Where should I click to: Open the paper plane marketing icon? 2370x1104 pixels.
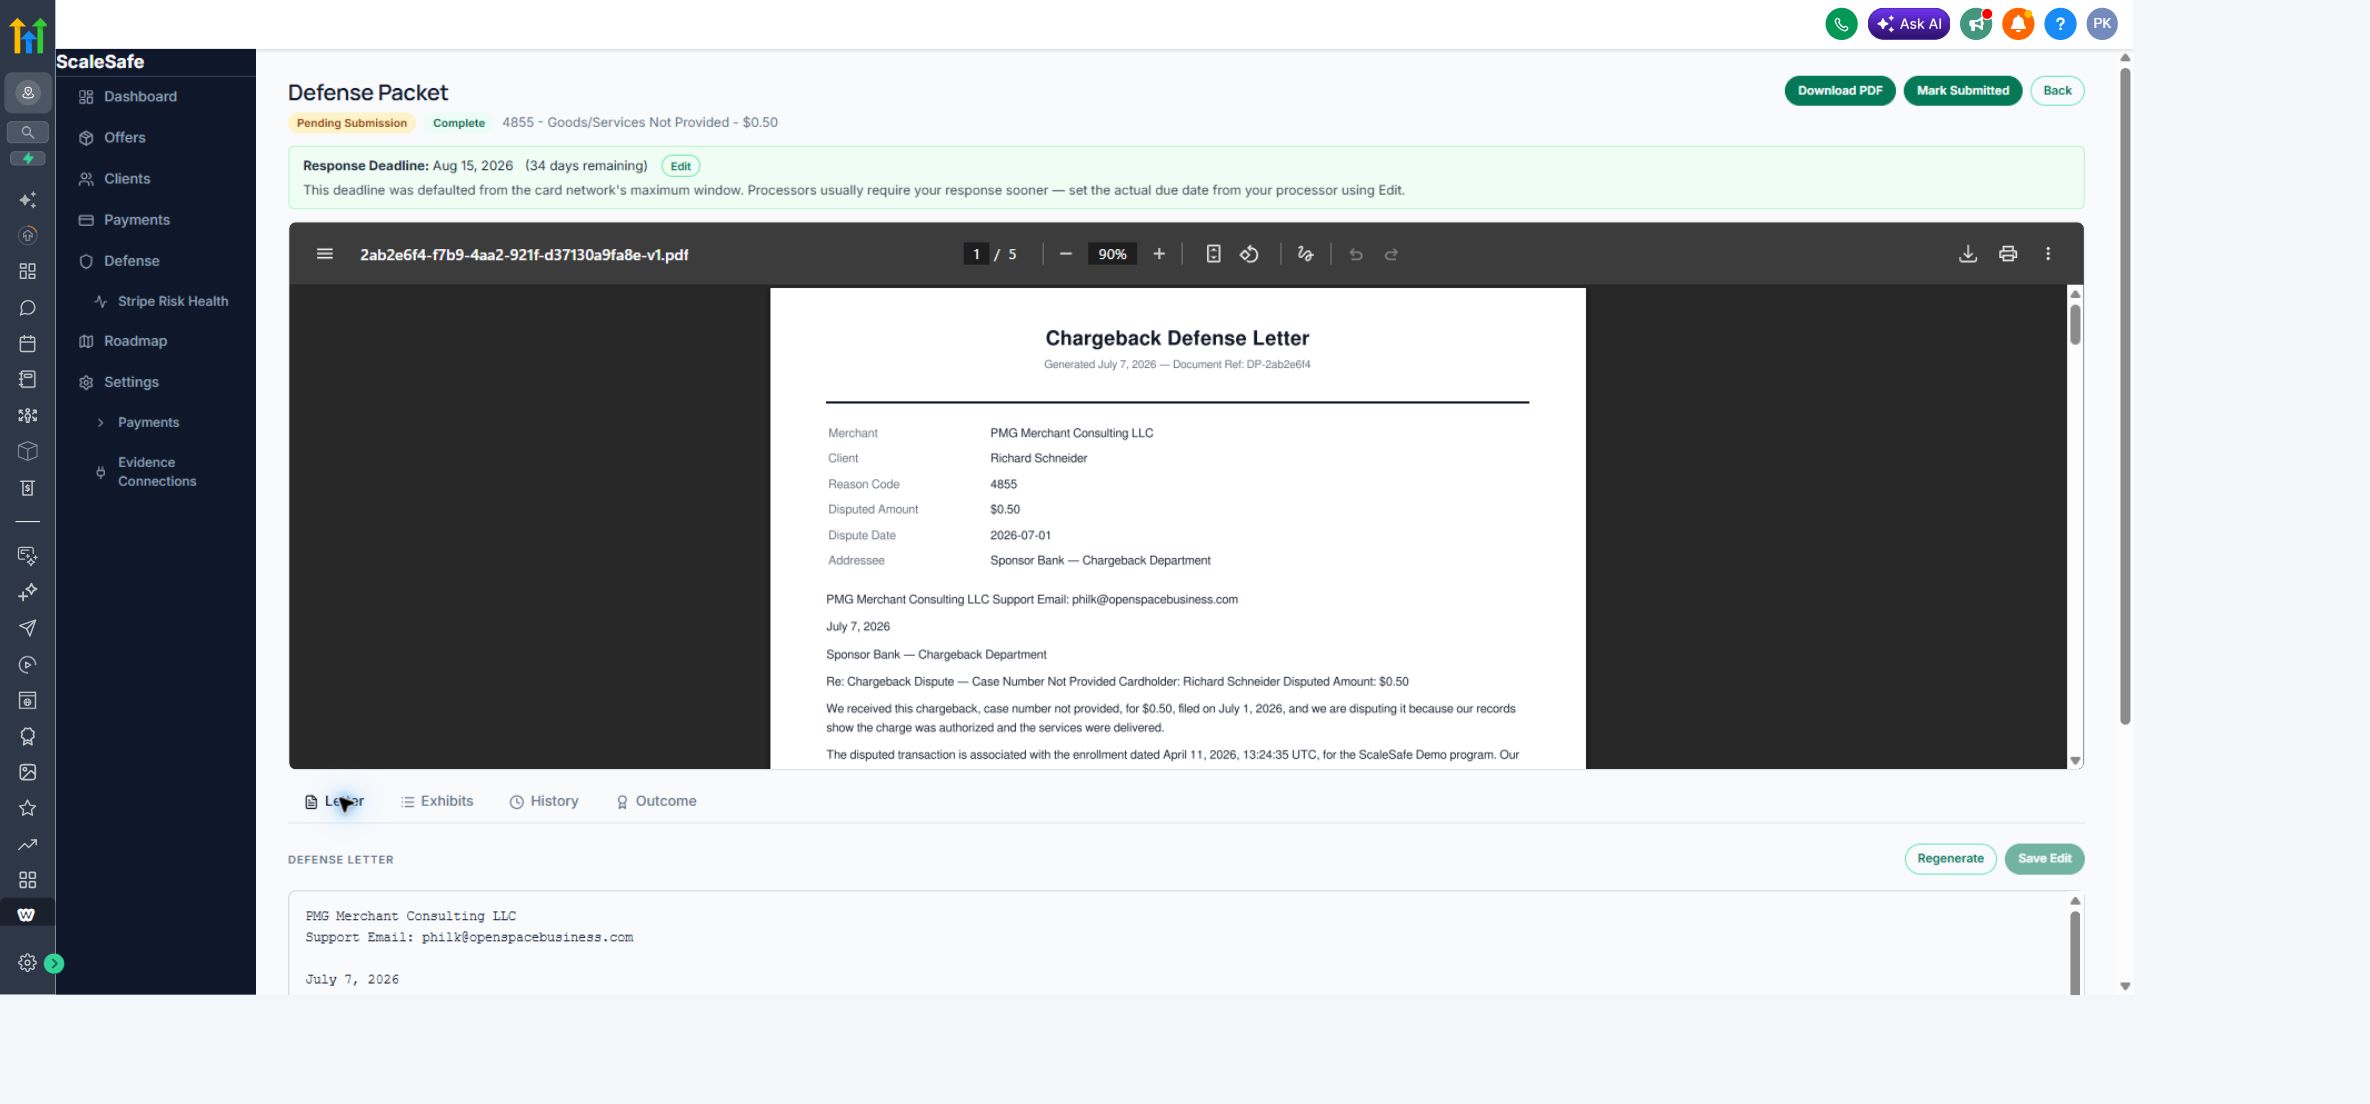click(x=28, y=628)
